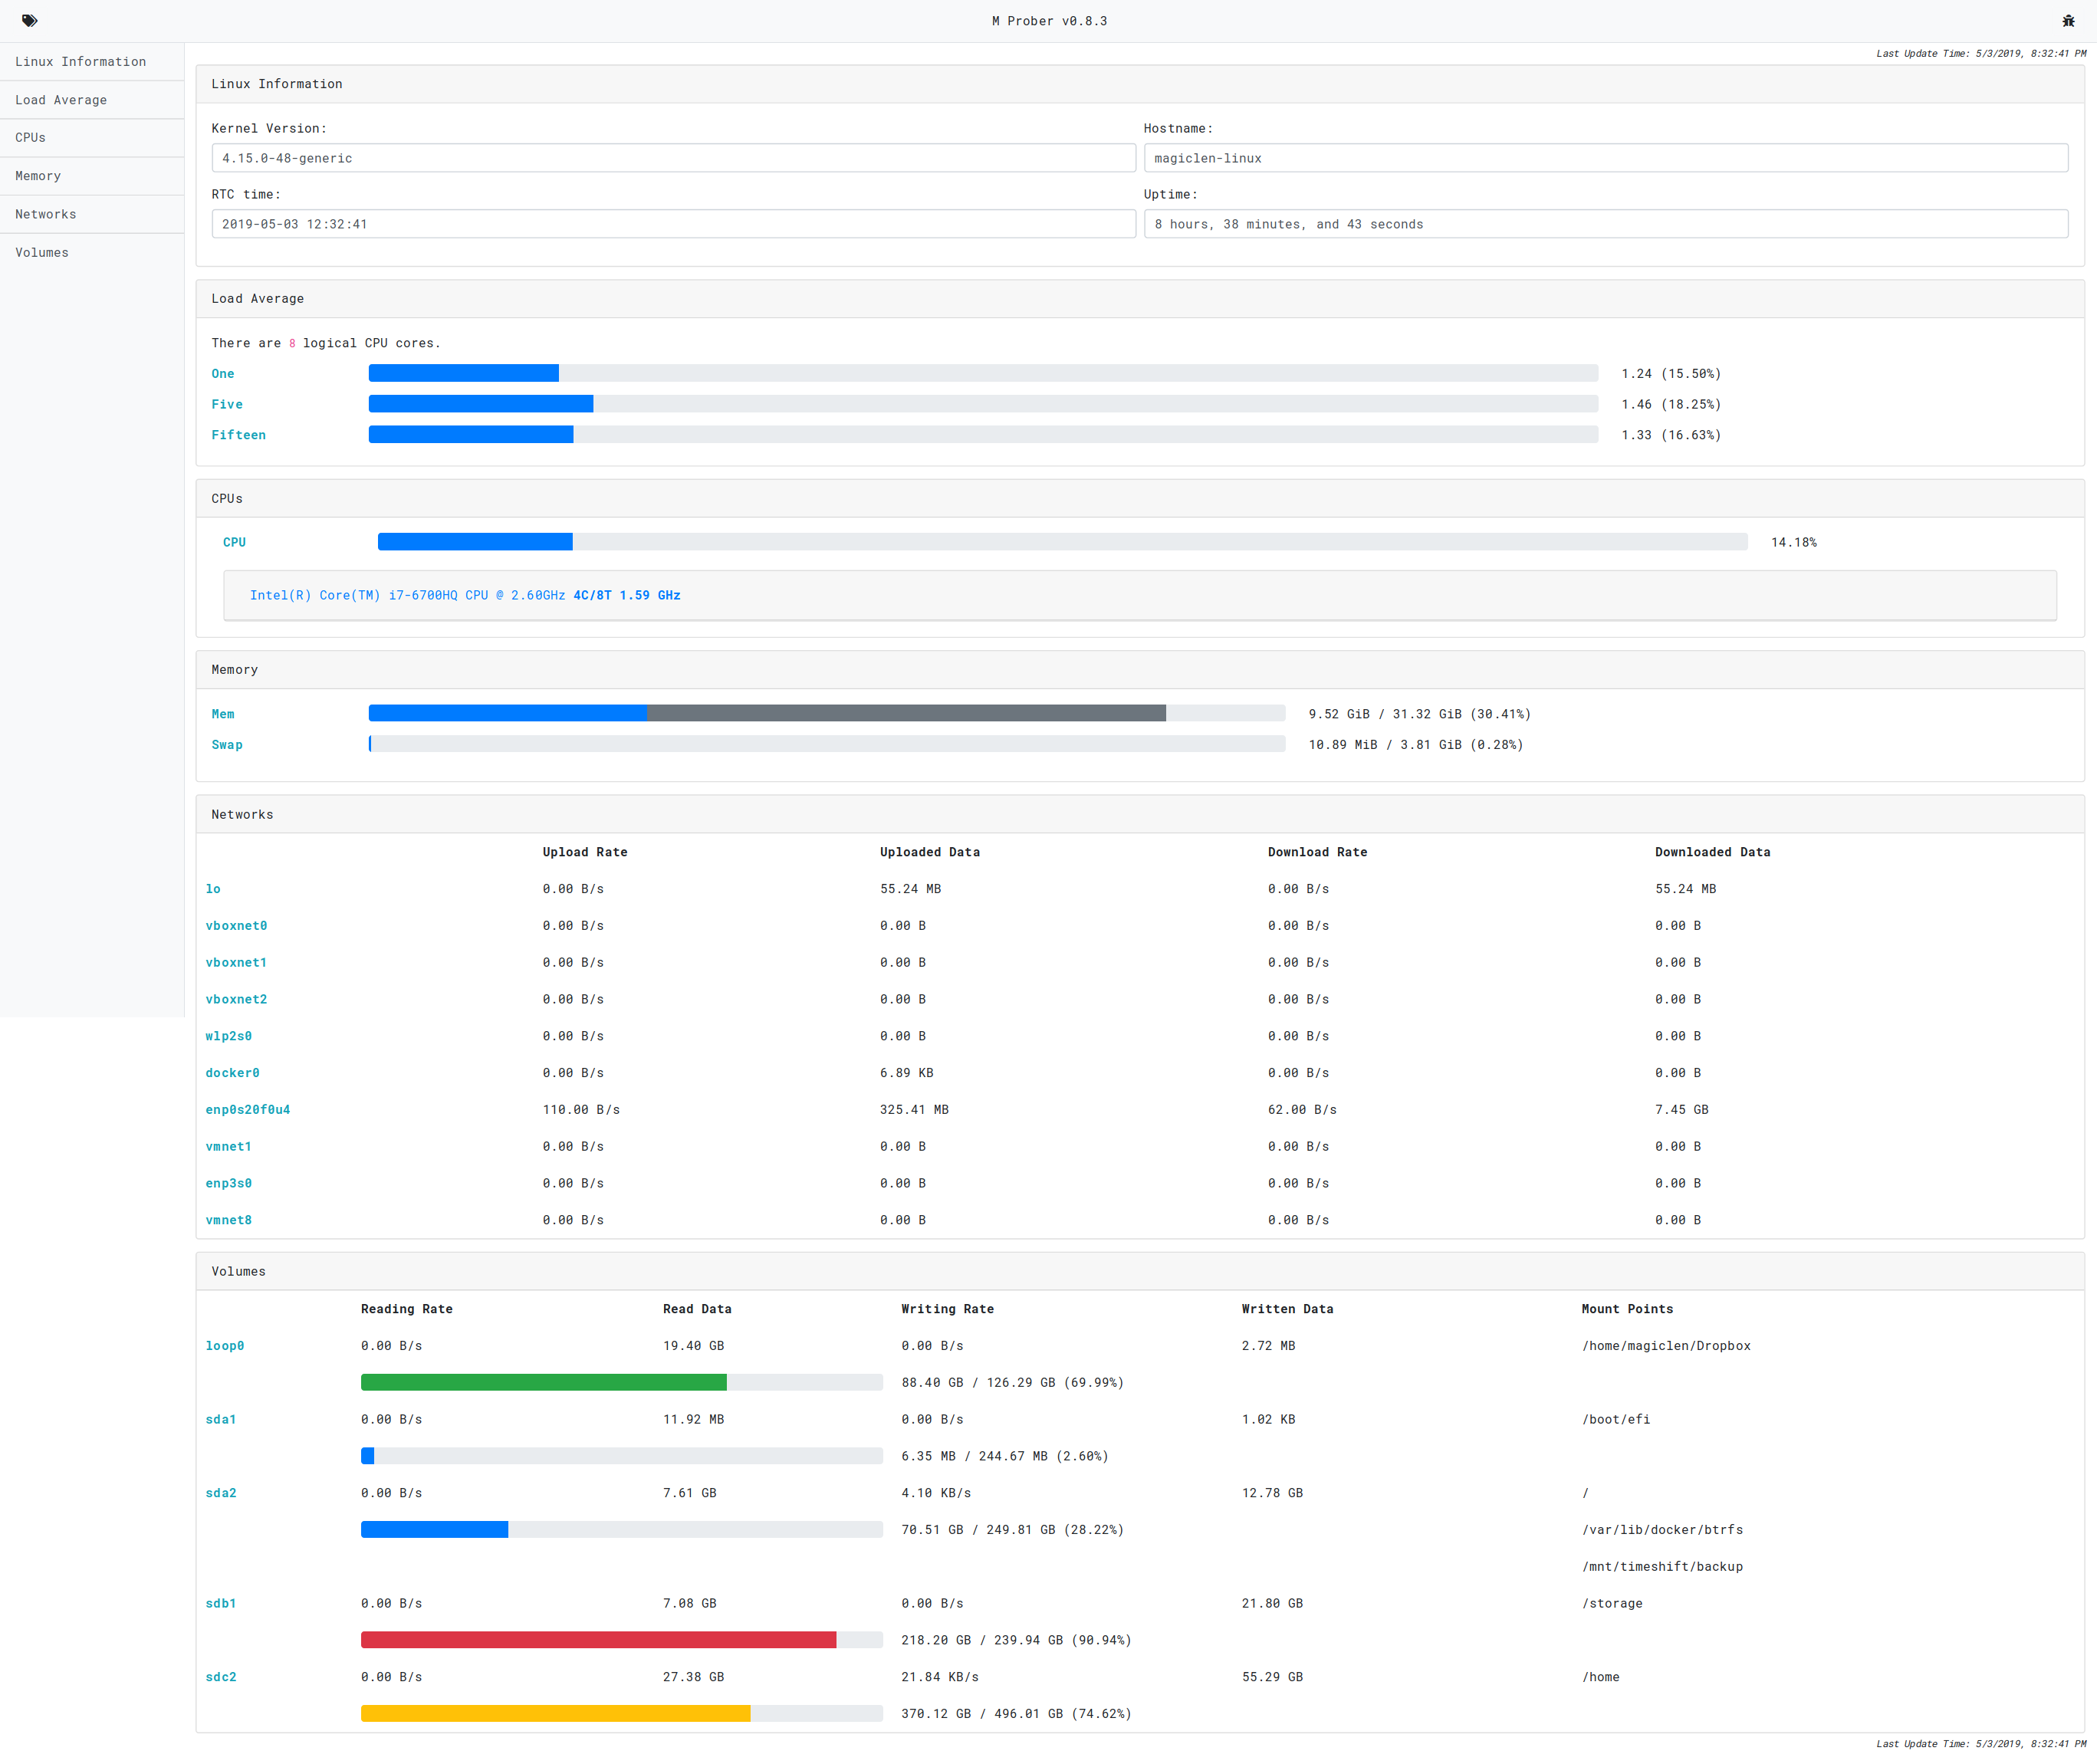Click the RTC time field
2097x1764 pixels.
click(673, 224)
